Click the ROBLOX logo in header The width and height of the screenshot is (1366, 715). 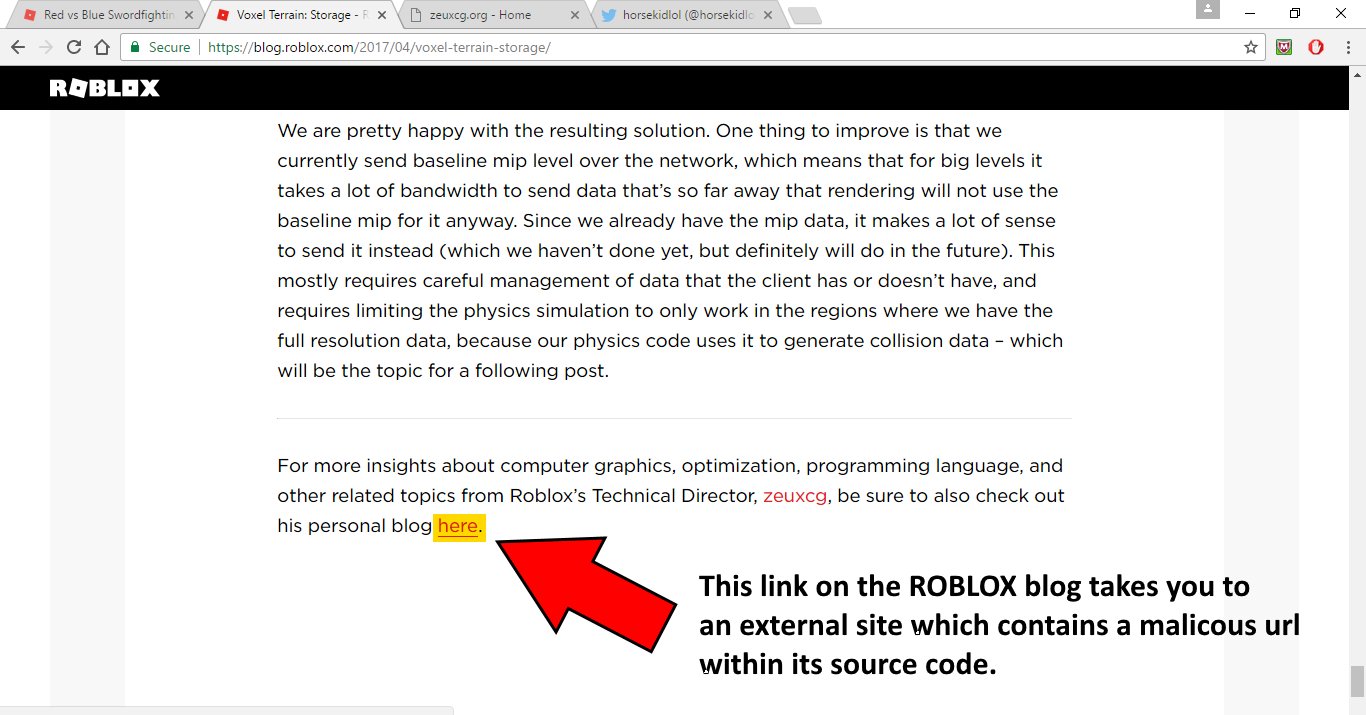point(105,88)
